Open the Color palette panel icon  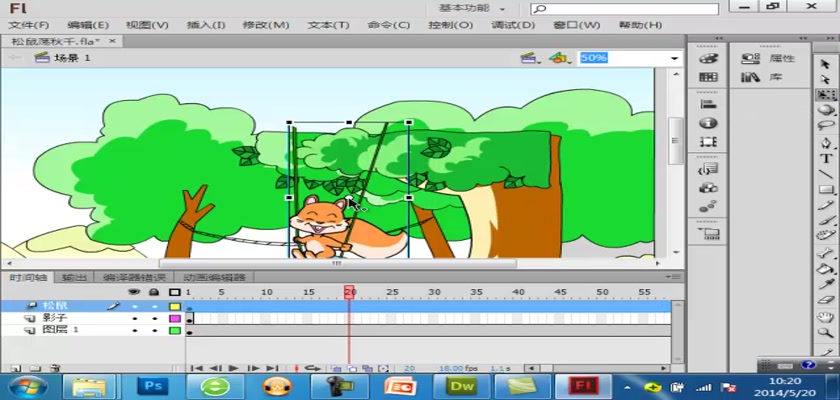[x=708, y=58]
